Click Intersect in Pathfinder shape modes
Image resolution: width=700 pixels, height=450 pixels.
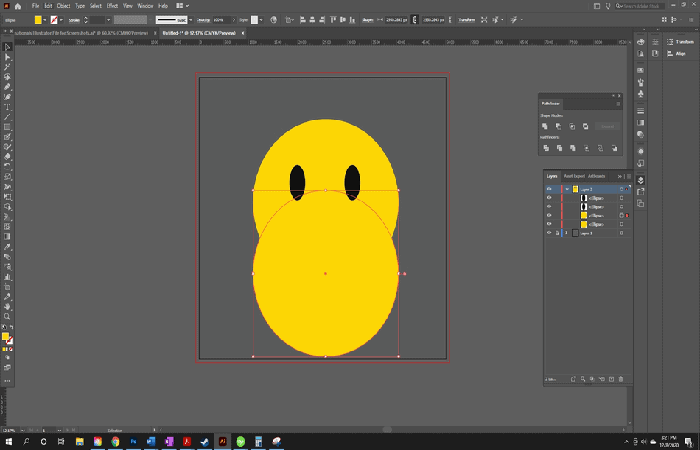[x=572, y=127]
